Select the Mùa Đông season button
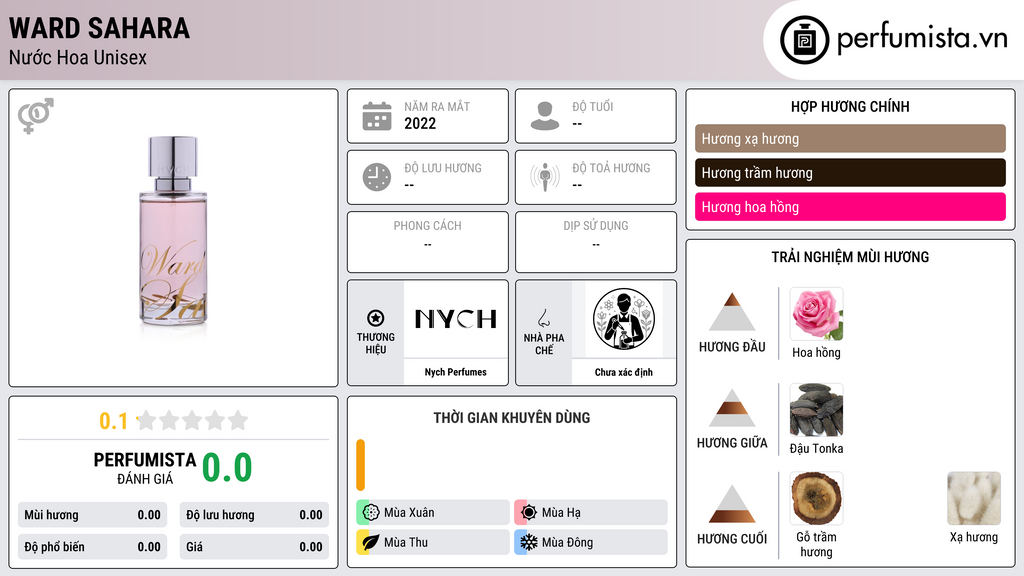1024x576 pixels. point(590,542)
